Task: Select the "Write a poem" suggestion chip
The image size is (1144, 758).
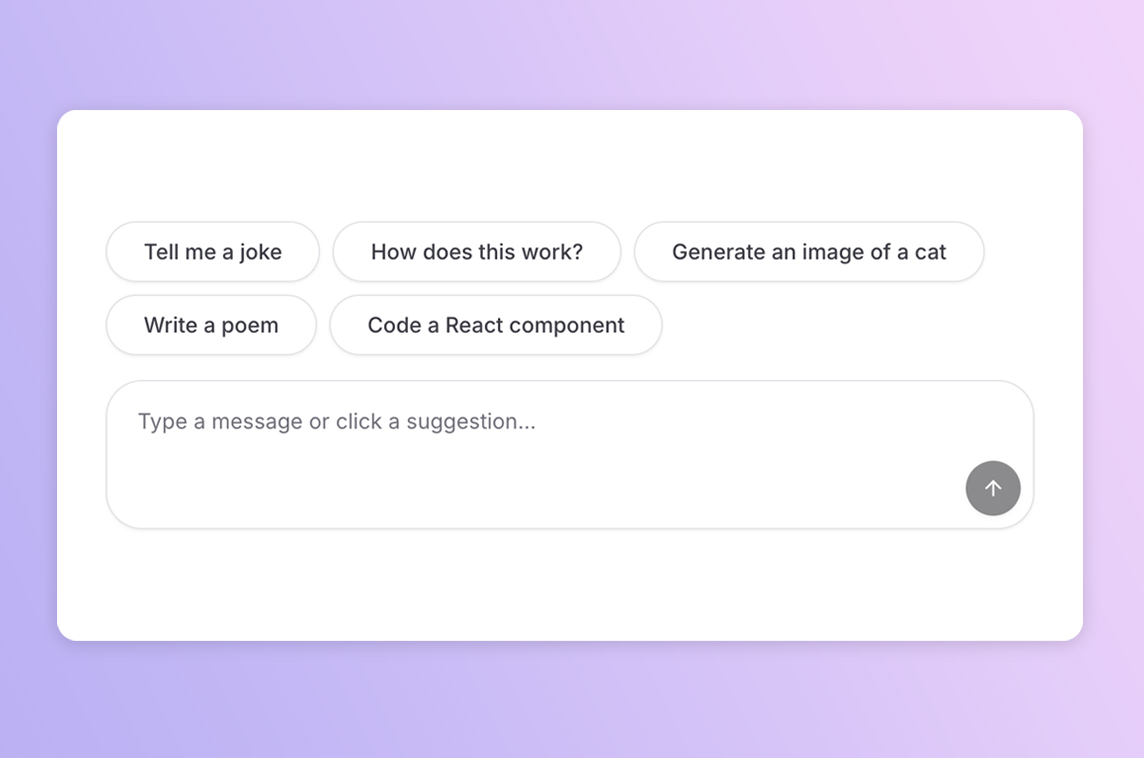Action: (211, 325)
